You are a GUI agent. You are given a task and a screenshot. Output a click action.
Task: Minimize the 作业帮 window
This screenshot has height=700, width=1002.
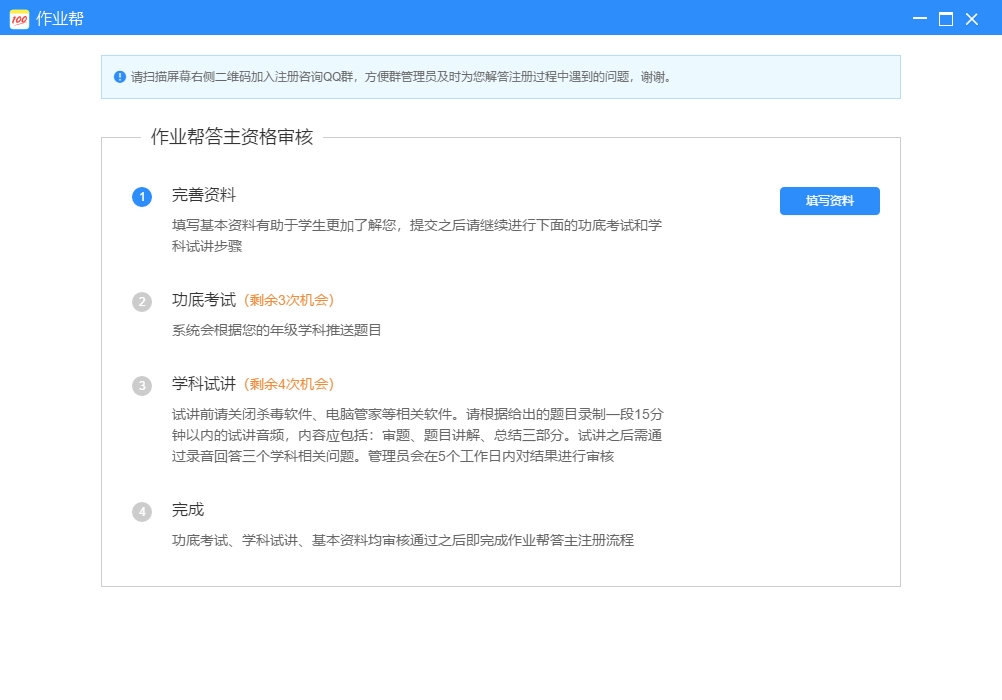point(919,18)
